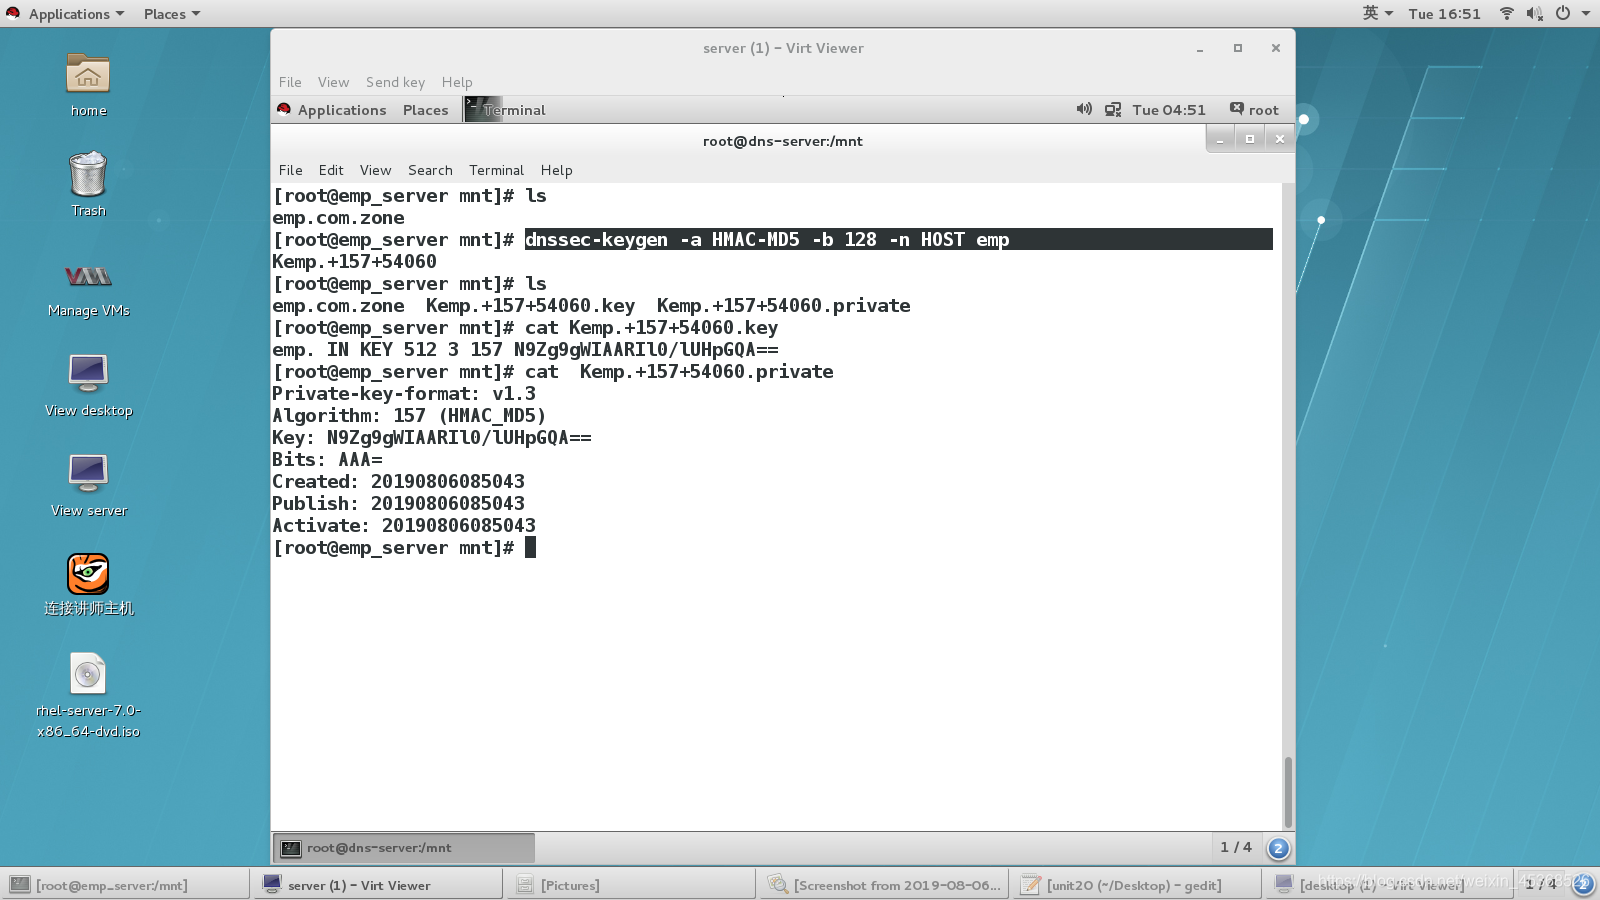
Task: Open the Trash desktop icon
Action: pos(88,174)
